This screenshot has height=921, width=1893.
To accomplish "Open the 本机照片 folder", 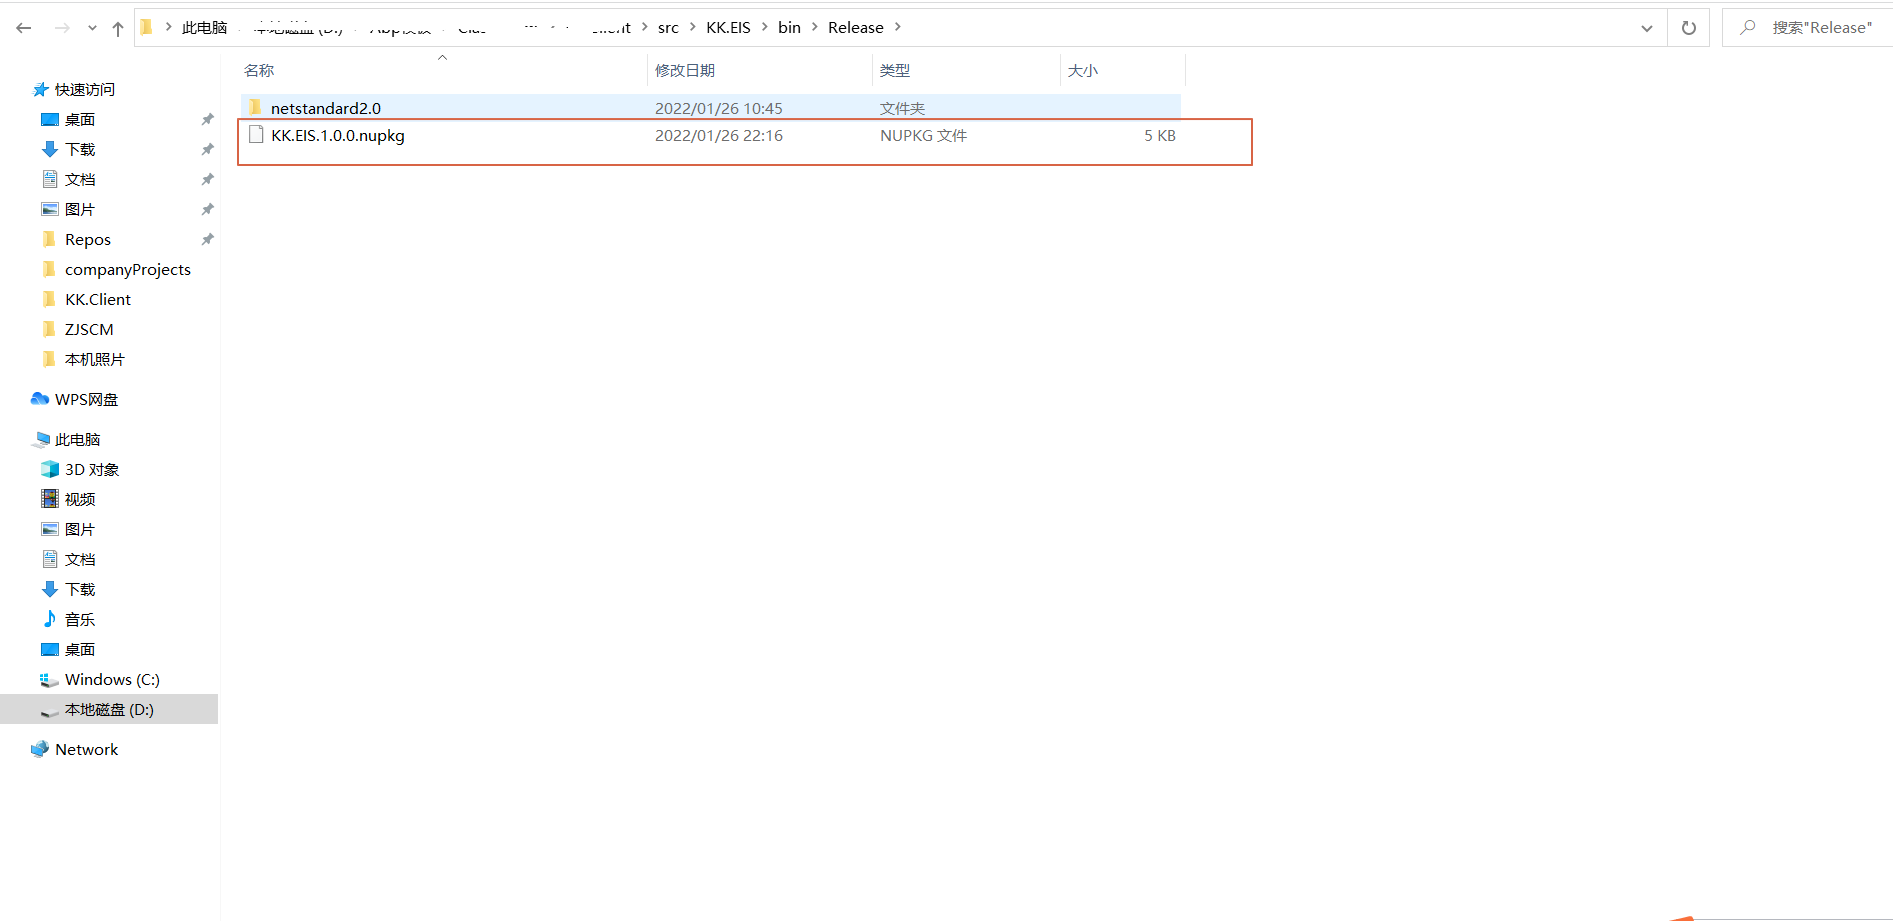I will click(95, 360).
